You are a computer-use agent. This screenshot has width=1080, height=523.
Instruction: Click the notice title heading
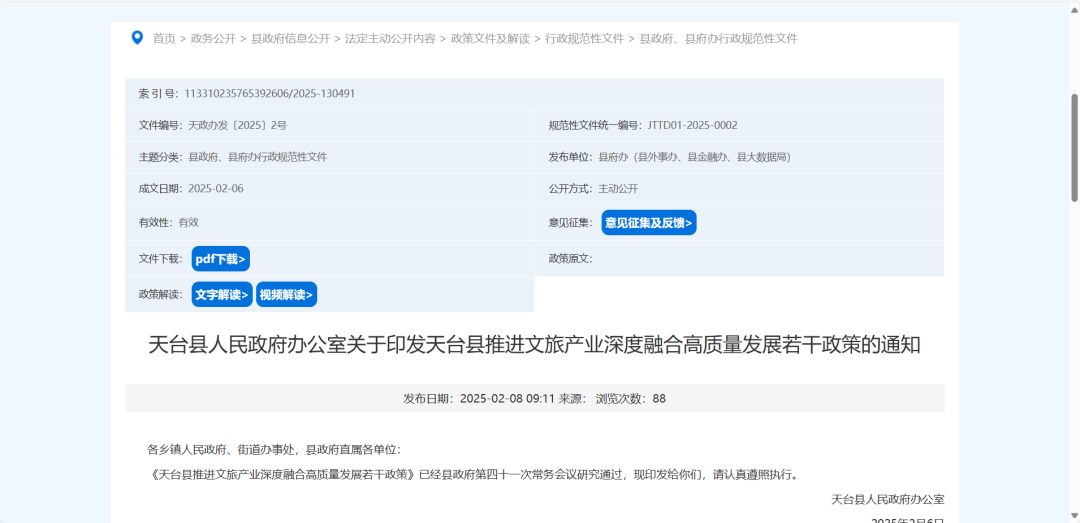pos(534,345)
